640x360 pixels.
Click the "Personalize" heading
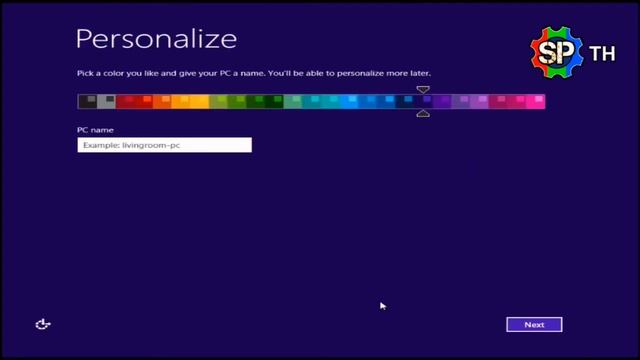click(x=156, y=39)
